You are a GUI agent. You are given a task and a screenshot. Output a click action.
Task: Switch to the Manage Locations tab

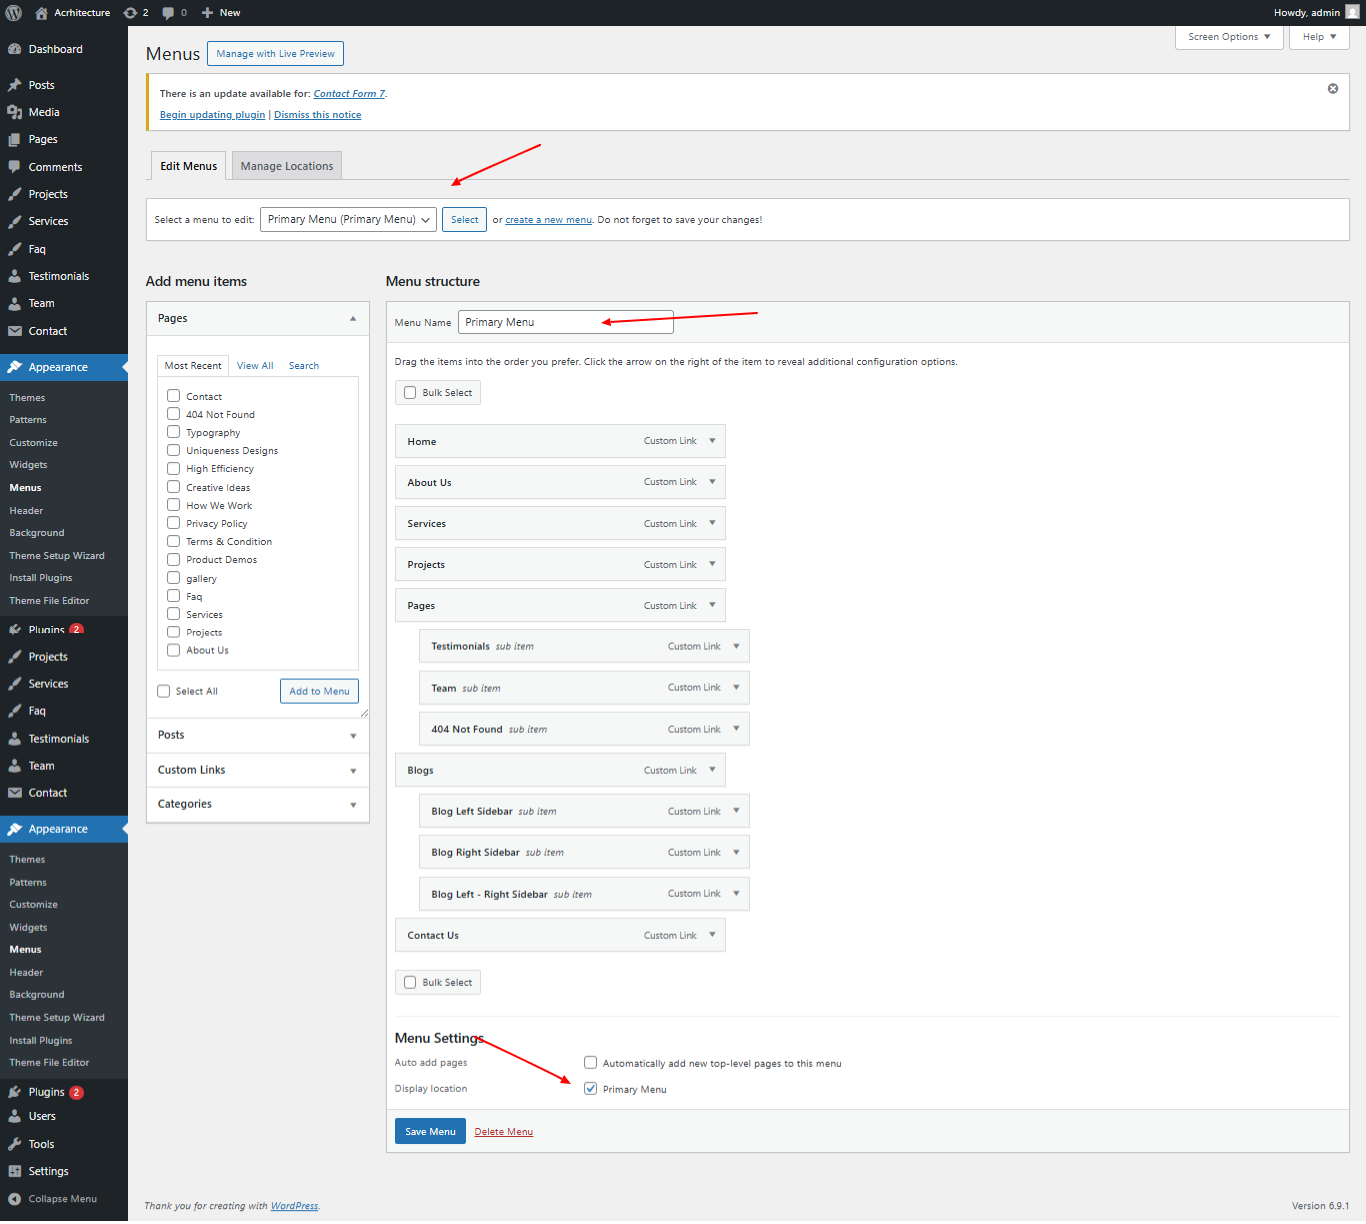click(x=287, y=166)
